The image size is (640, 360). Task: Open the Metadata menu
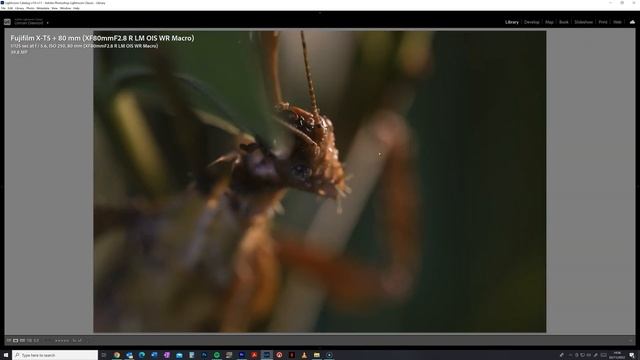pyautogui.click(x=43, y=8)
